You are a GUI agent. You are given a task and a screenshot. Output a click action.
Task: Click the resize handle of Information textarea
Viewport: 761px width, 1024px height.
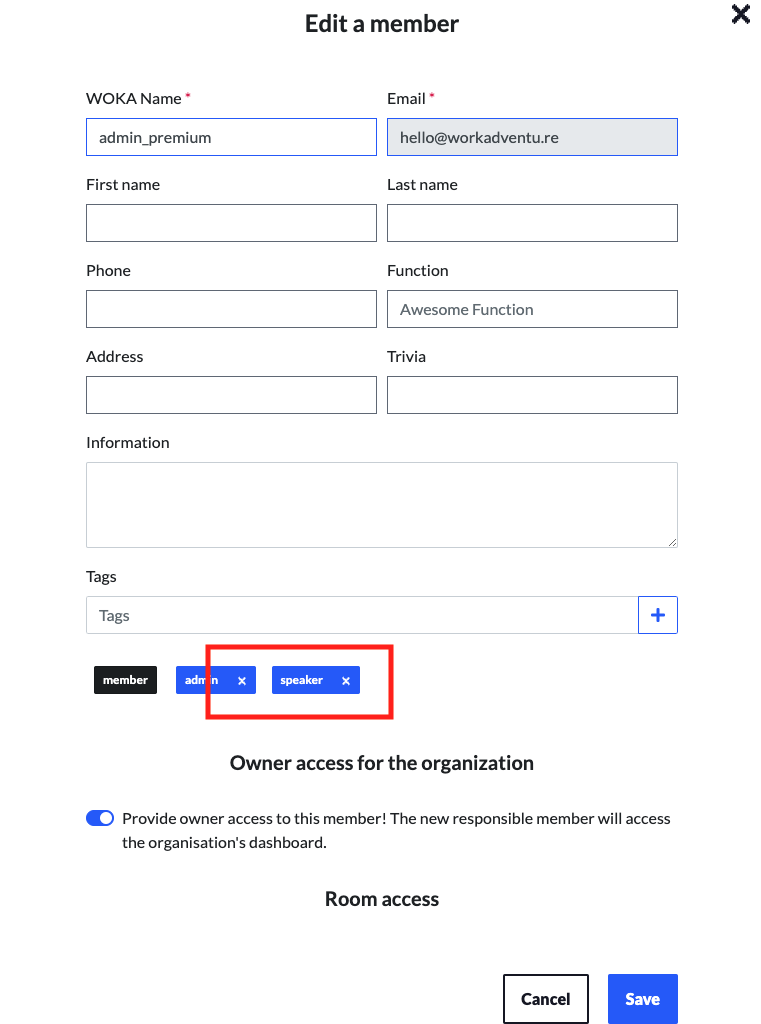tap(672, 542)
